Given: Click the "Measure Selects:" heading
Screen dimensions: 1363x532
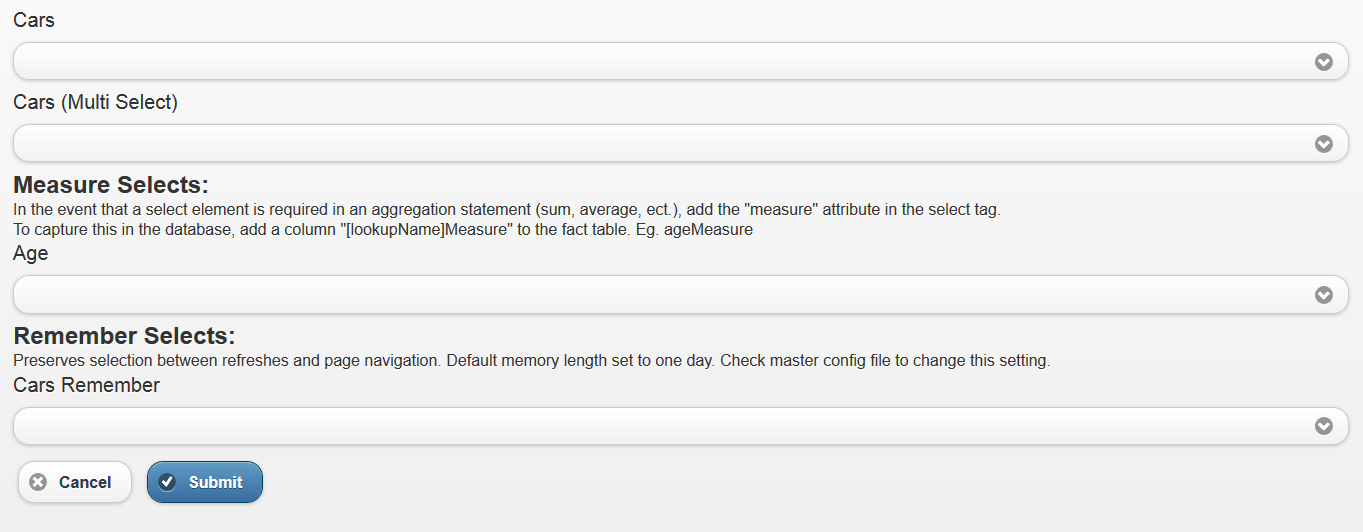Looking at the screenshot, I should tap(110, 185).
